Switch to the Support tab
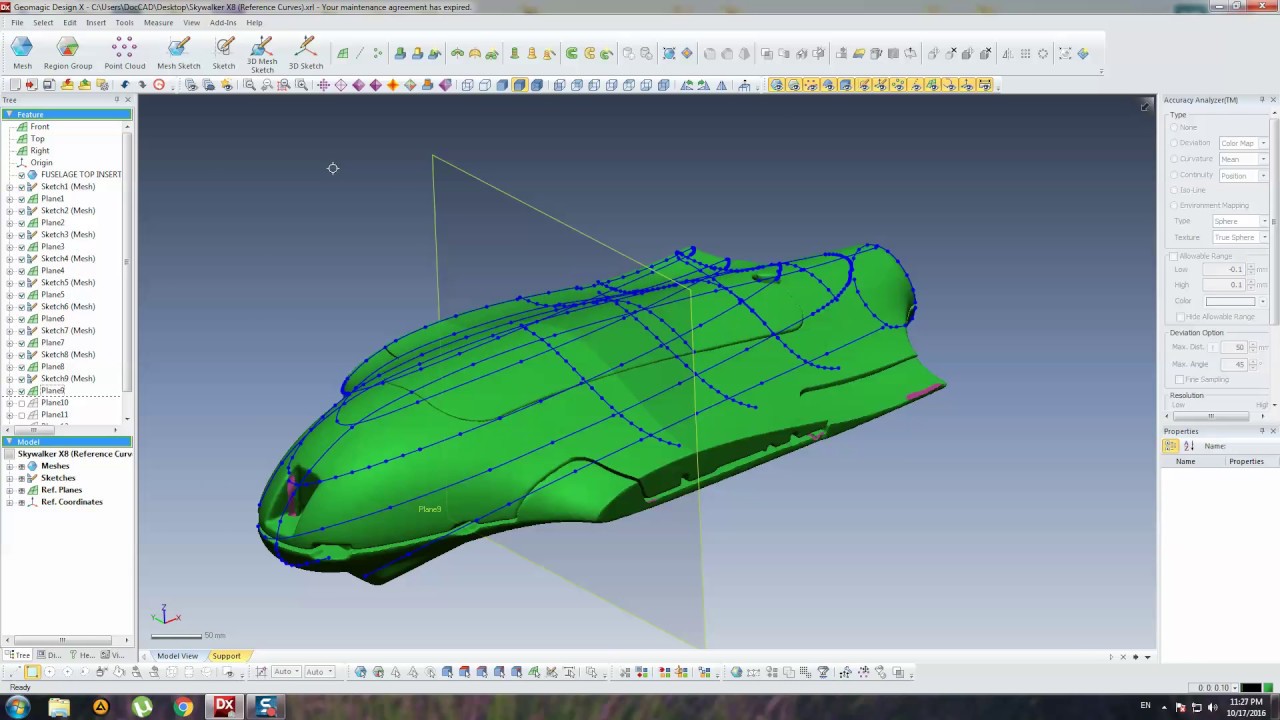The height and width of the screenshot is (720, 1280). pos(226,656)
